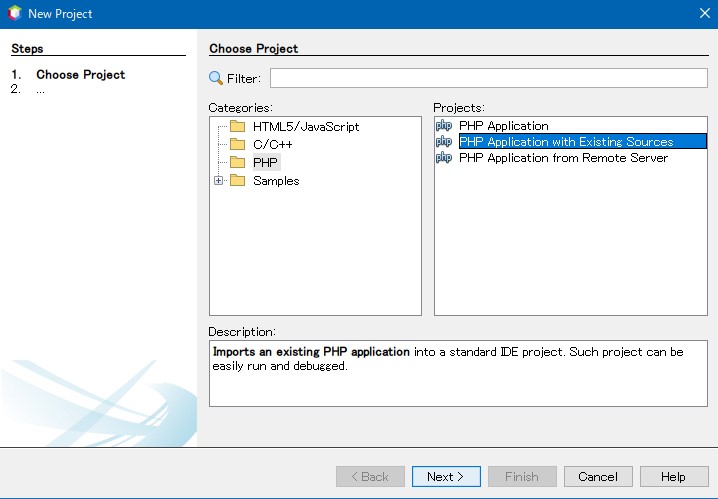Click the Description text area
Screen dimensions: 718x499
pos(458,373)
